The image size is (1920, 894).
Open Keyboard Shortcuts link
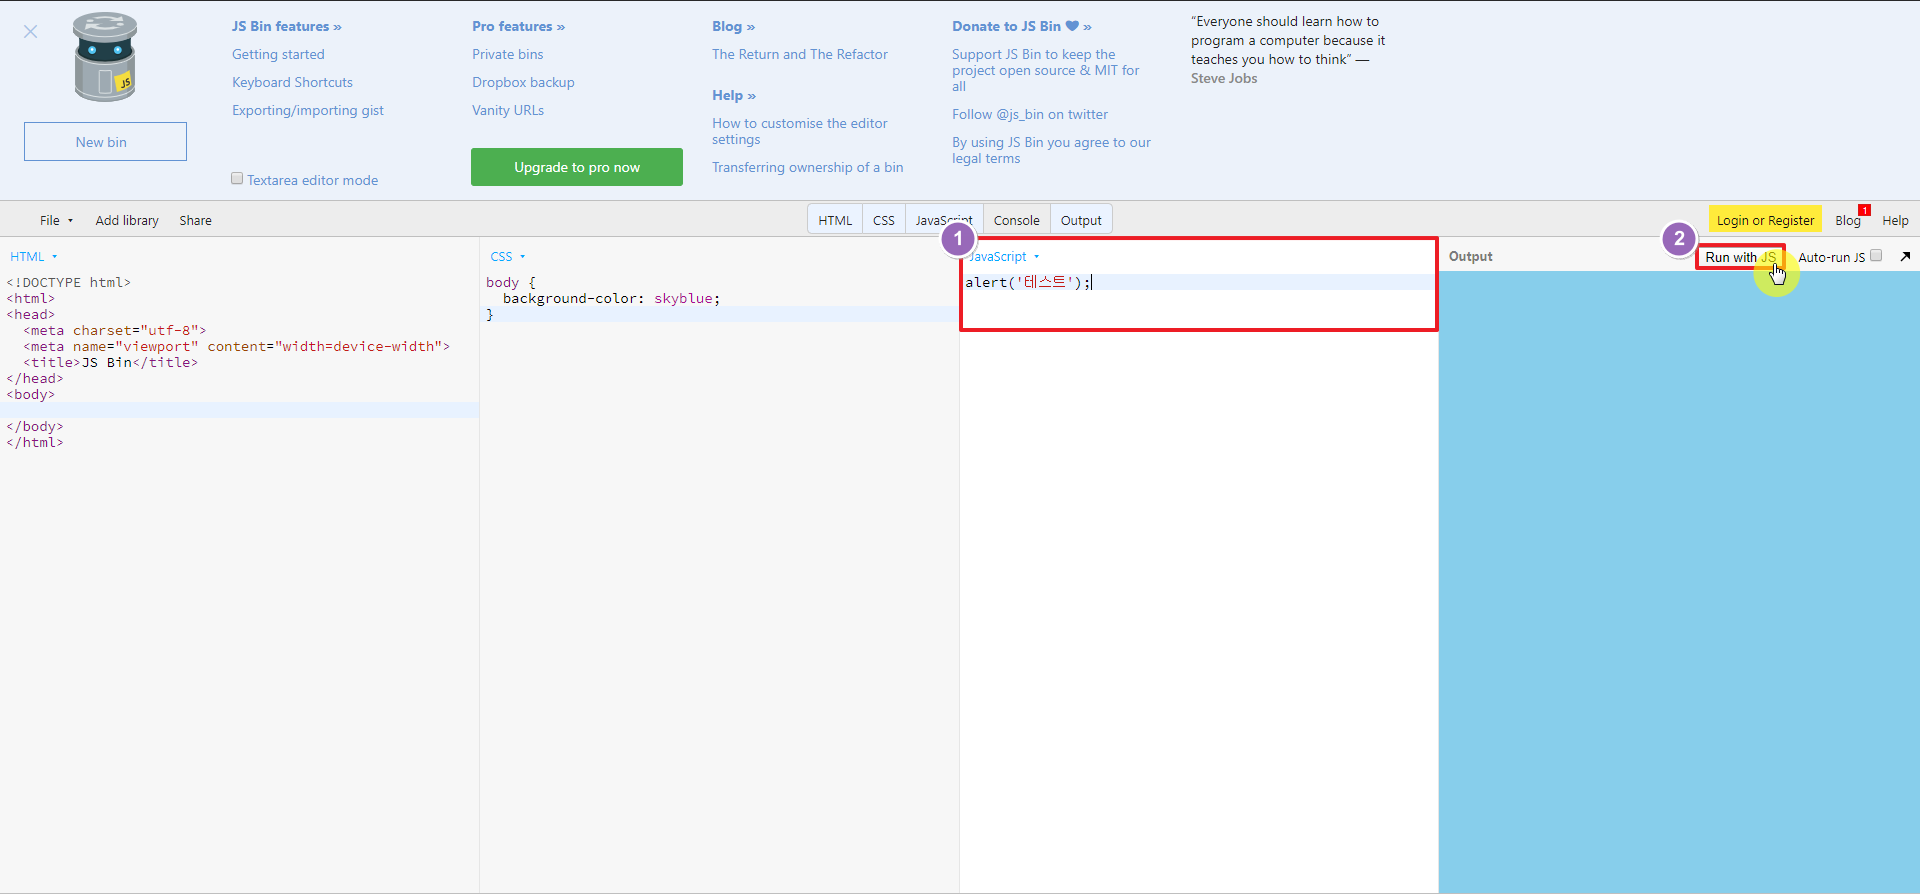point(292,82)
